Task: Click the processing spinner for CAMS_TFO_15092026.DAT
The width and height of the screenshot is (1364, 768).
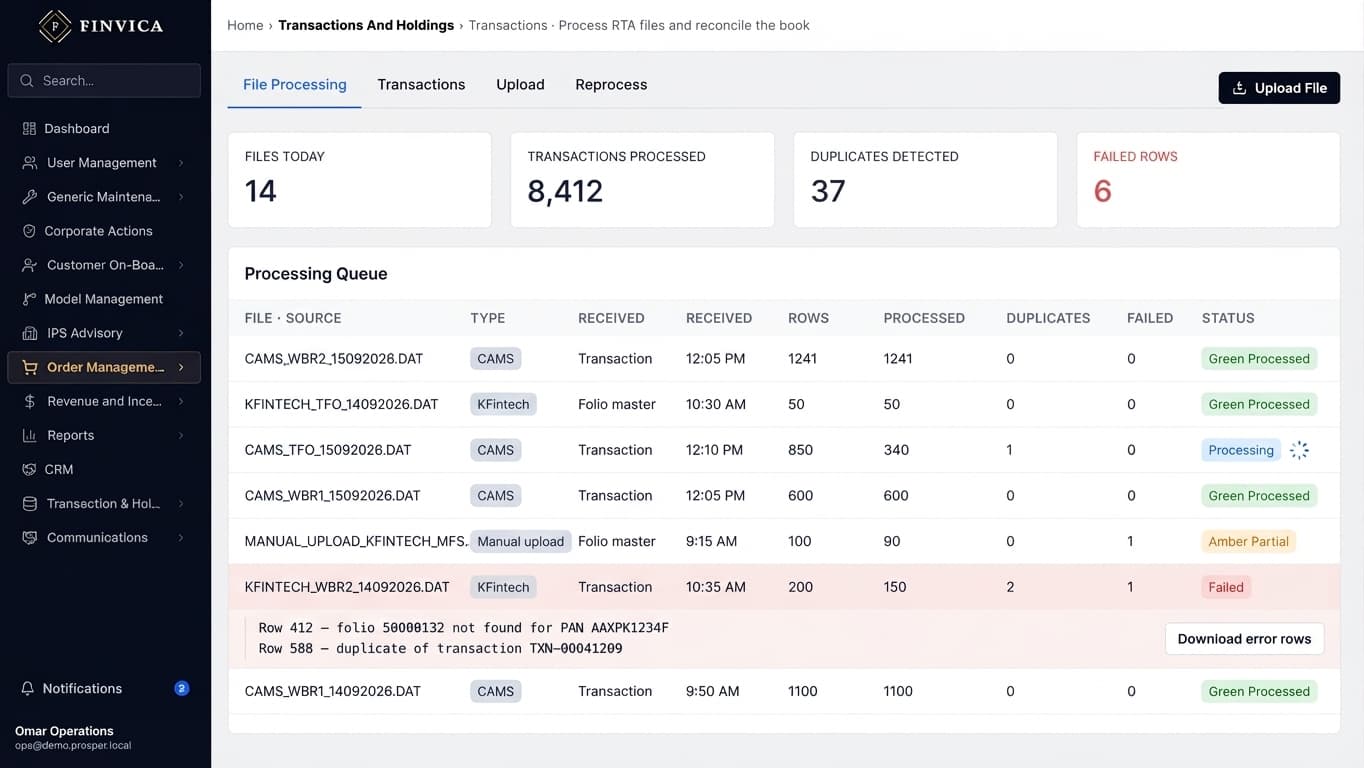Action: click(x=1299, y=450)
